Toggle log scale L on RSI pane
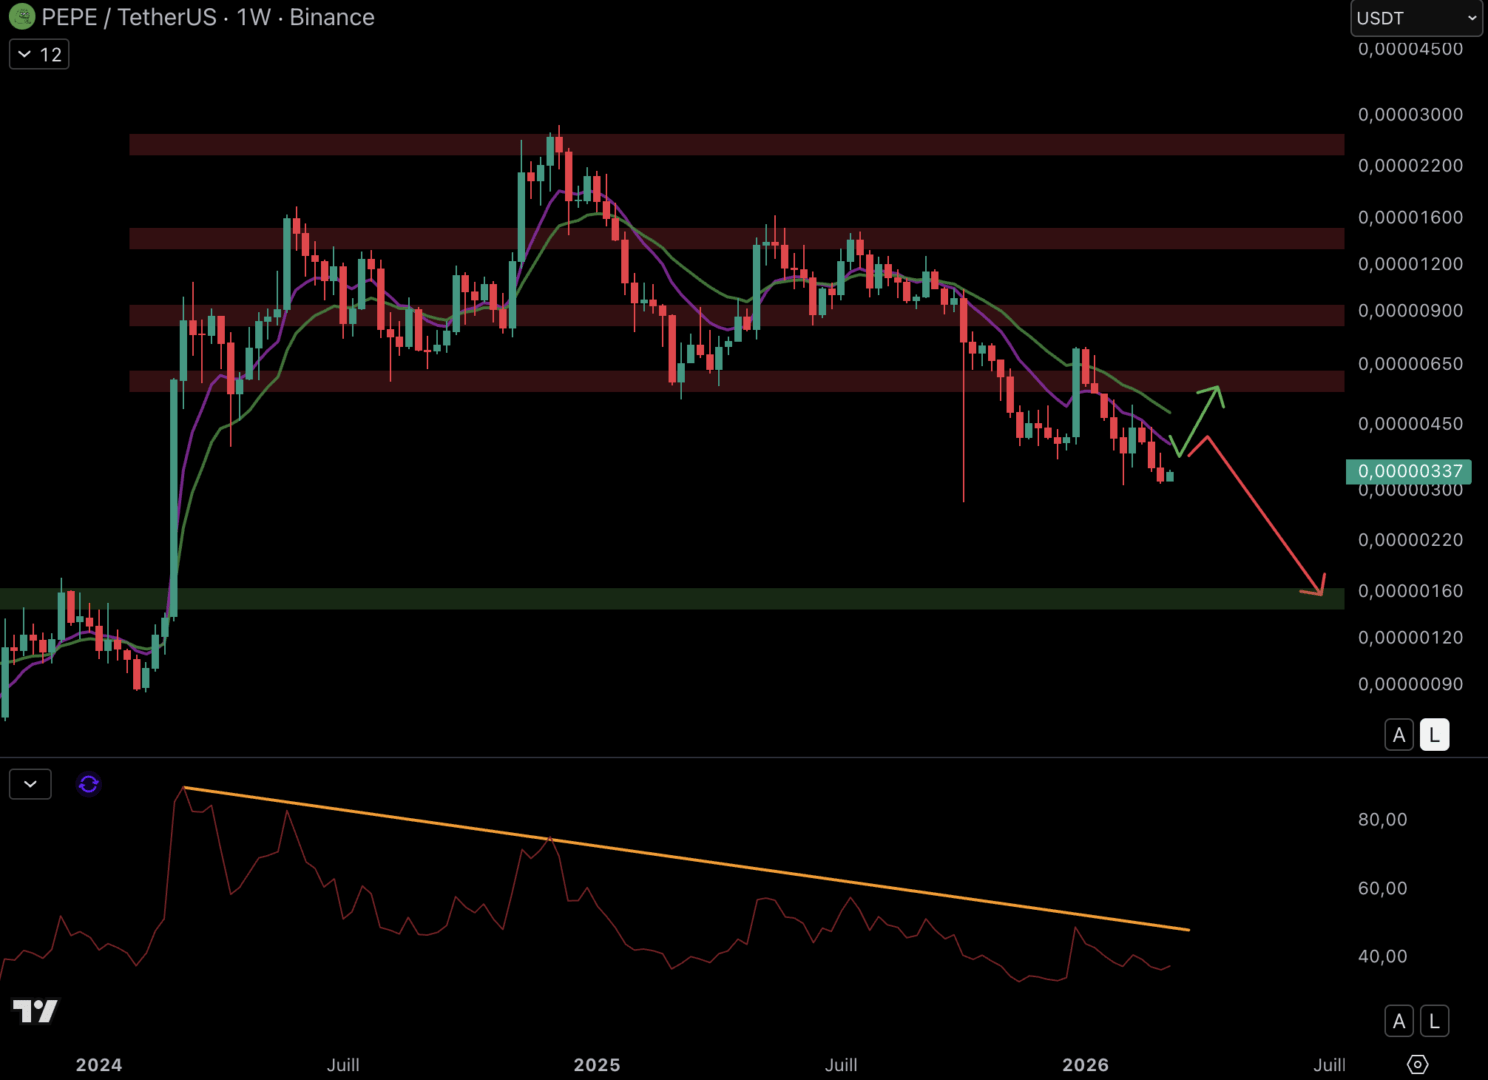 (1434, 1021)
